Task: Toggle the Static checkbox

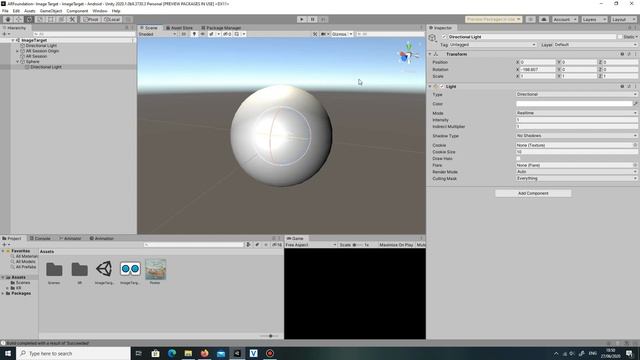Action: [620, 37]
